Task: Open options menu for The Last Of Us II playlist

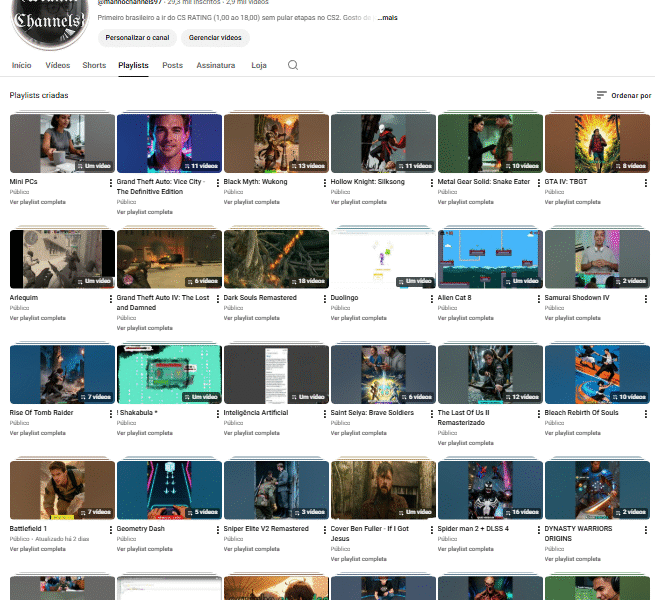Action: point(538,414)
